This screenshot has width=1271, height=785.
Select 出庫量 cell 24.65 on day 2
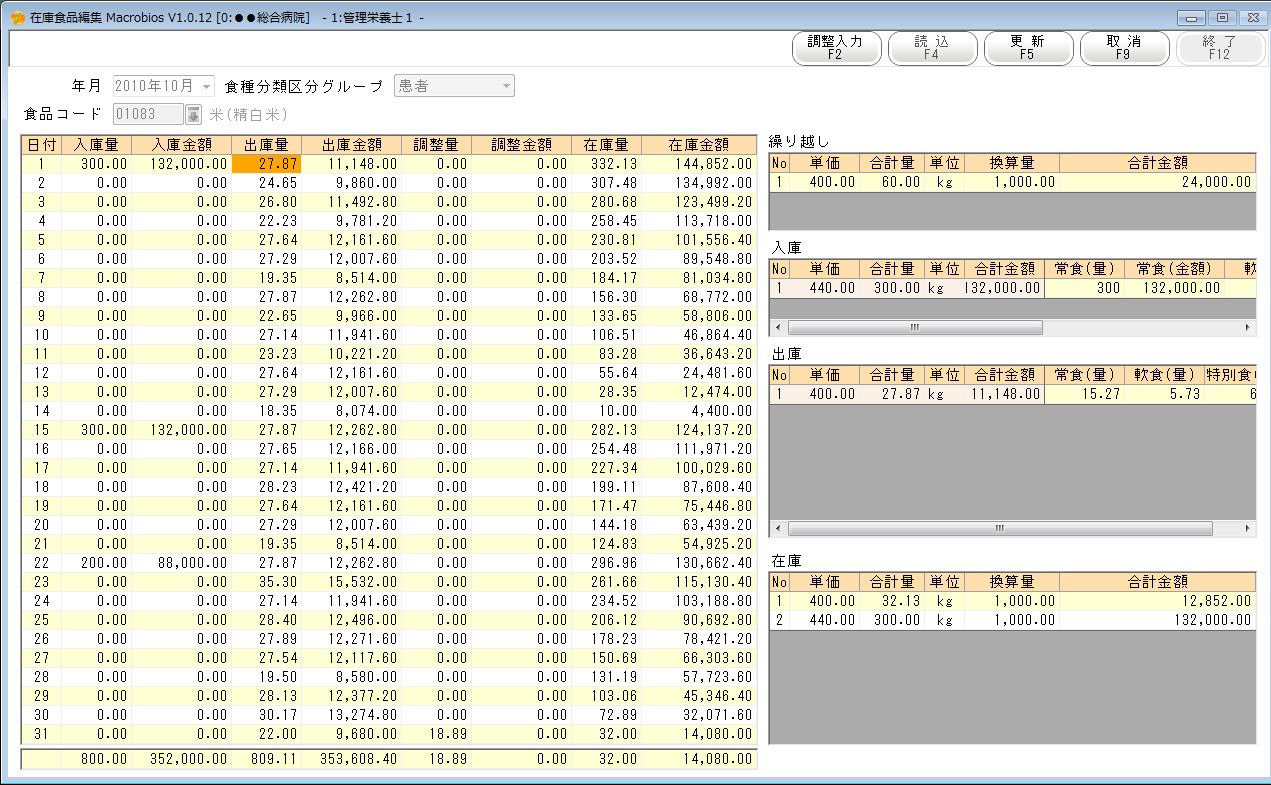266,183
